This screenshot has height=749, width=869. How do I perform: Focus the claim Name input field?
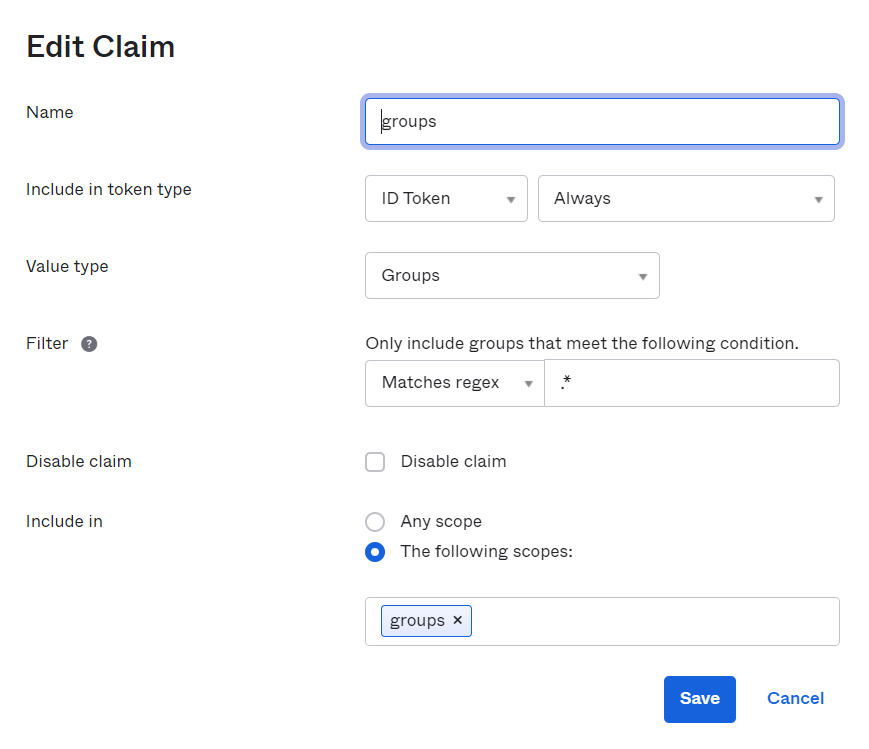[x=601, y=121]
